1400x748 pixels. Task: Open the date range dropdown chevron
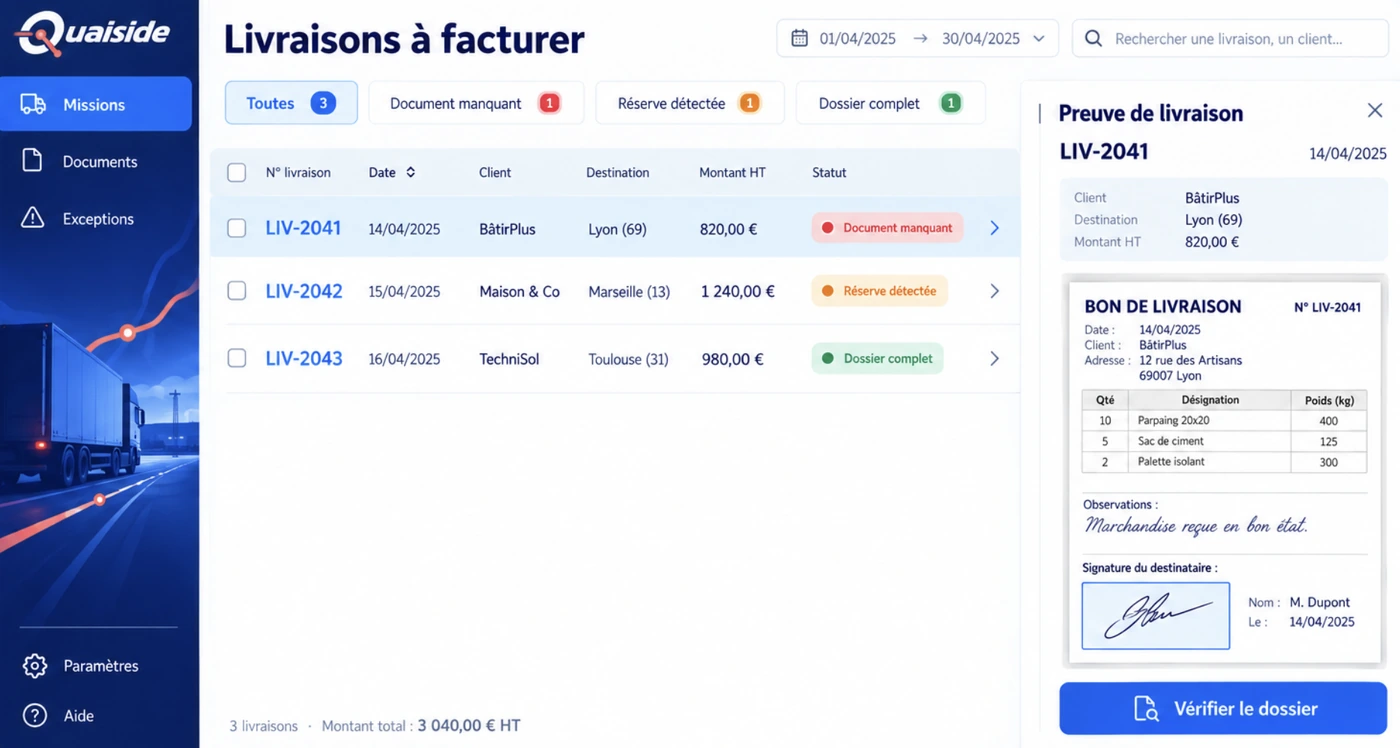click(x=1039, y=39)
